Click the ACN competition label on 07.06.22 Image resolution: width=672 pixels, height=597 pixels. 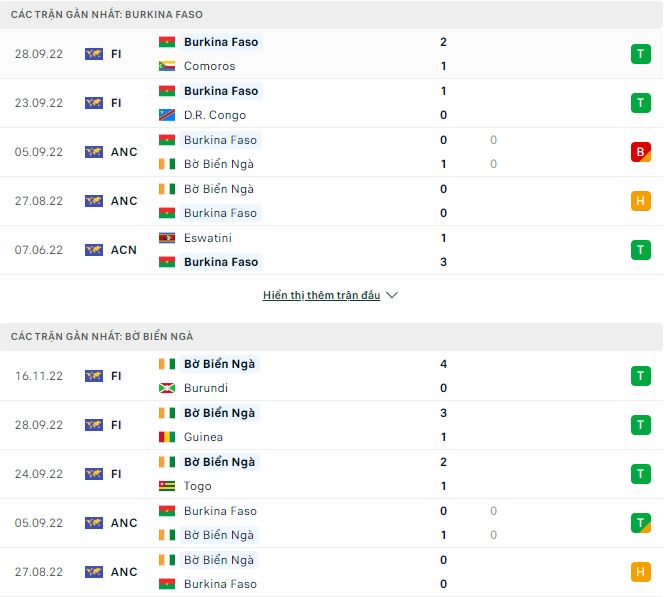pos(124,250)
